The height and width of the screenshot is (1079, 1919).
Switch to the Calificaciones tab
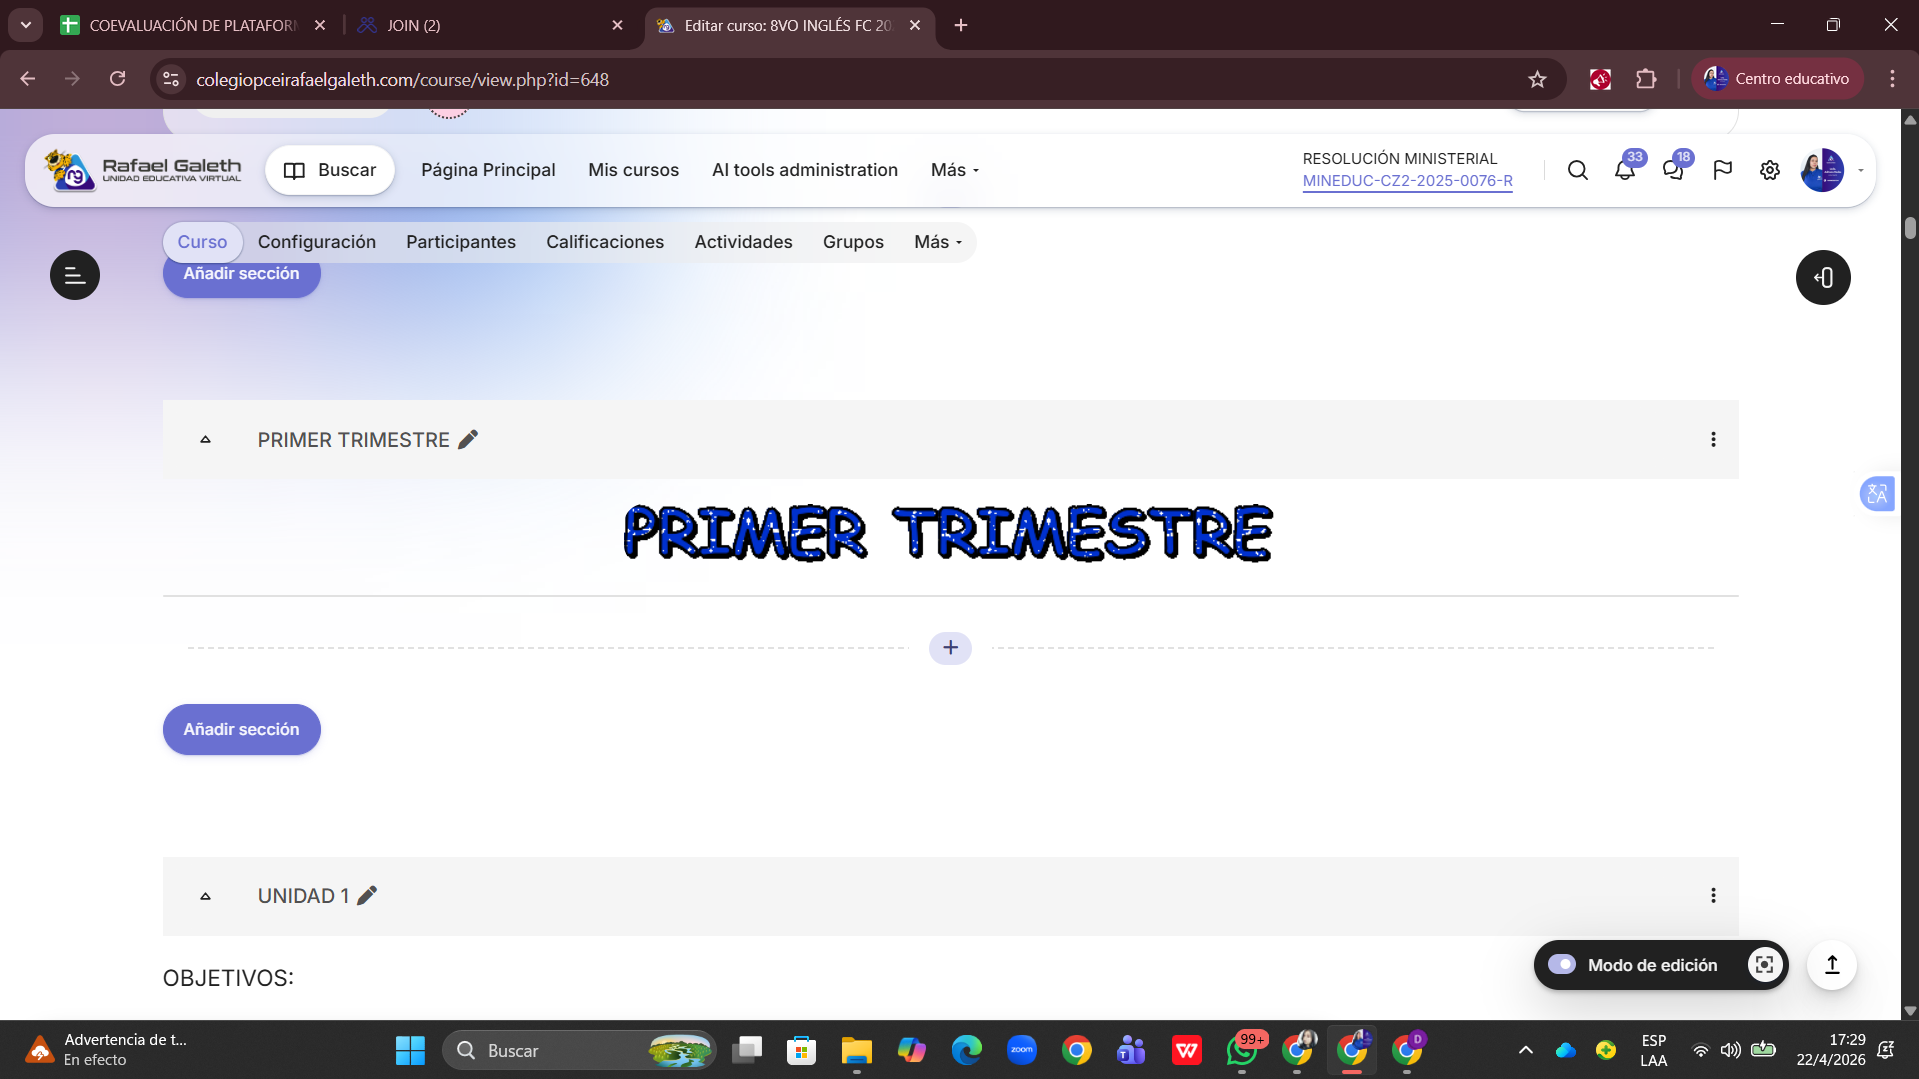604,242
